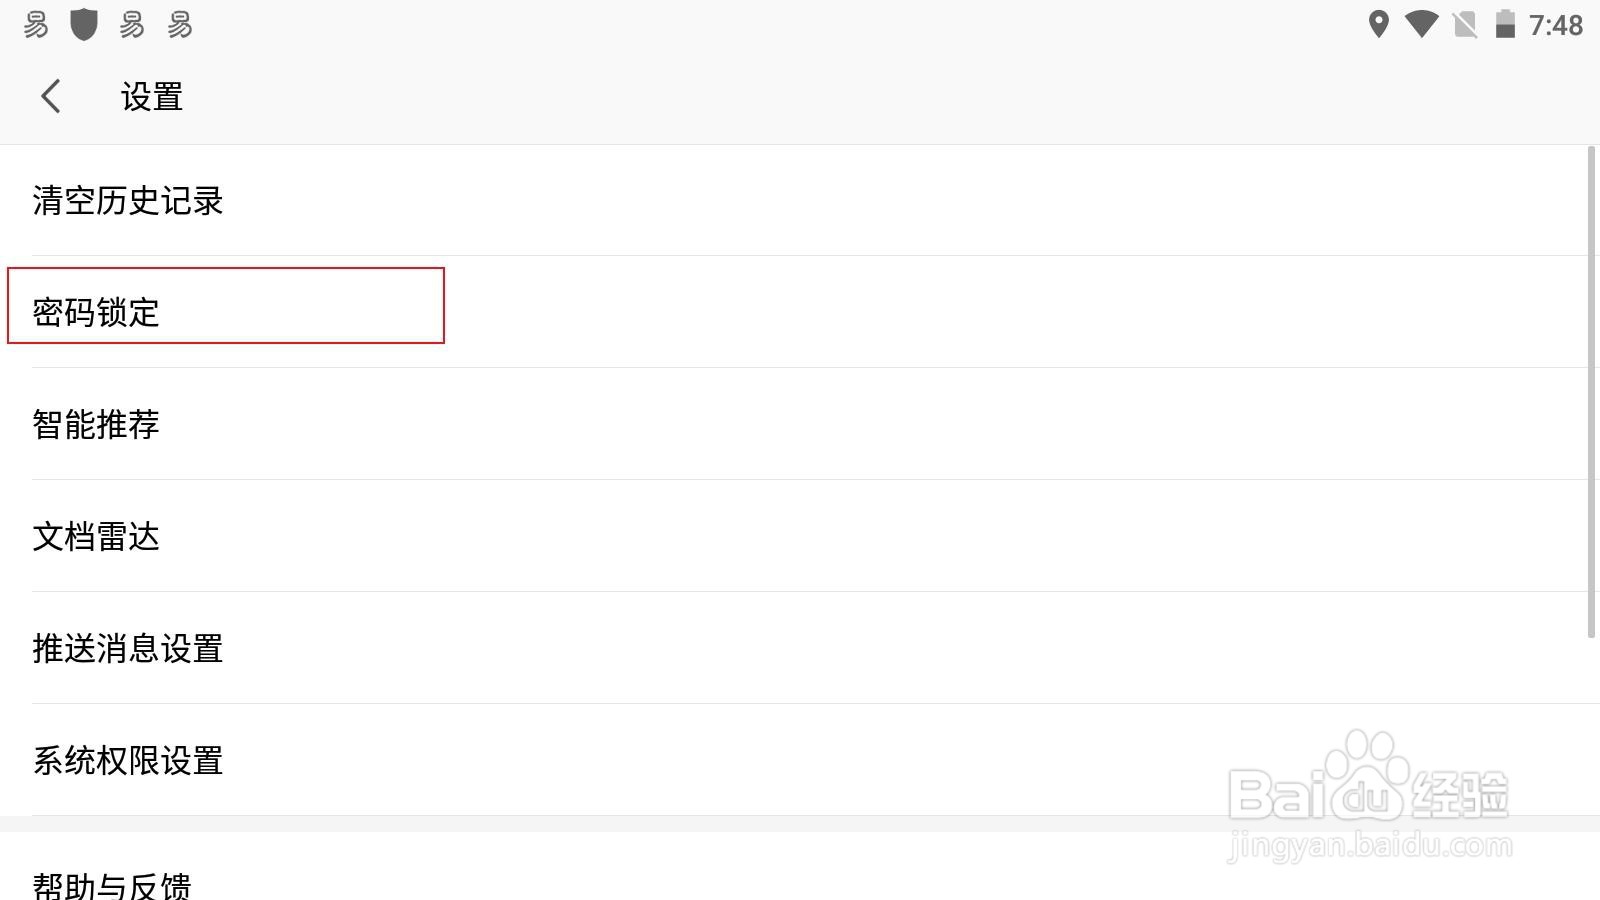
Task: Select 智能推荐 in settings list
Action: pyautogui.click(x=96, y=424)
